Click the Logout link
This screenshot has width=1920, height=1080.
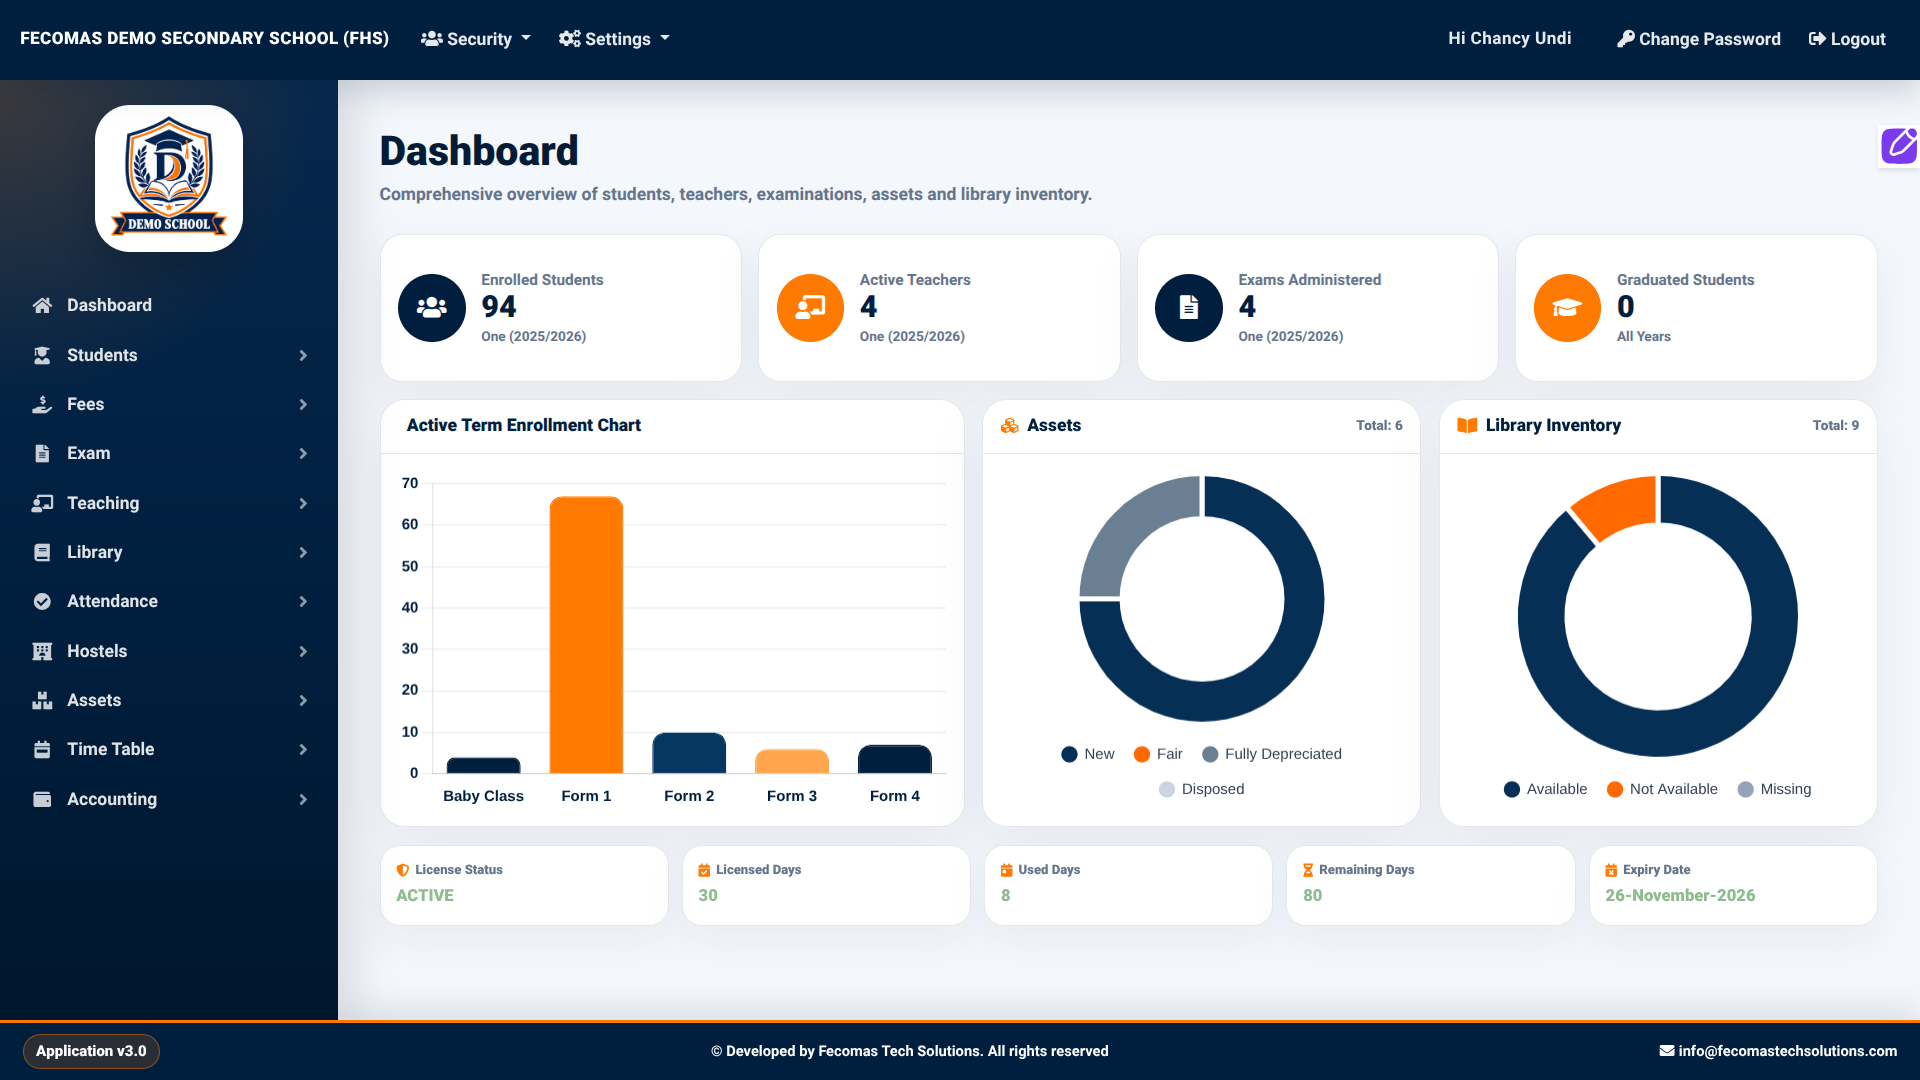click(1847, 39)
